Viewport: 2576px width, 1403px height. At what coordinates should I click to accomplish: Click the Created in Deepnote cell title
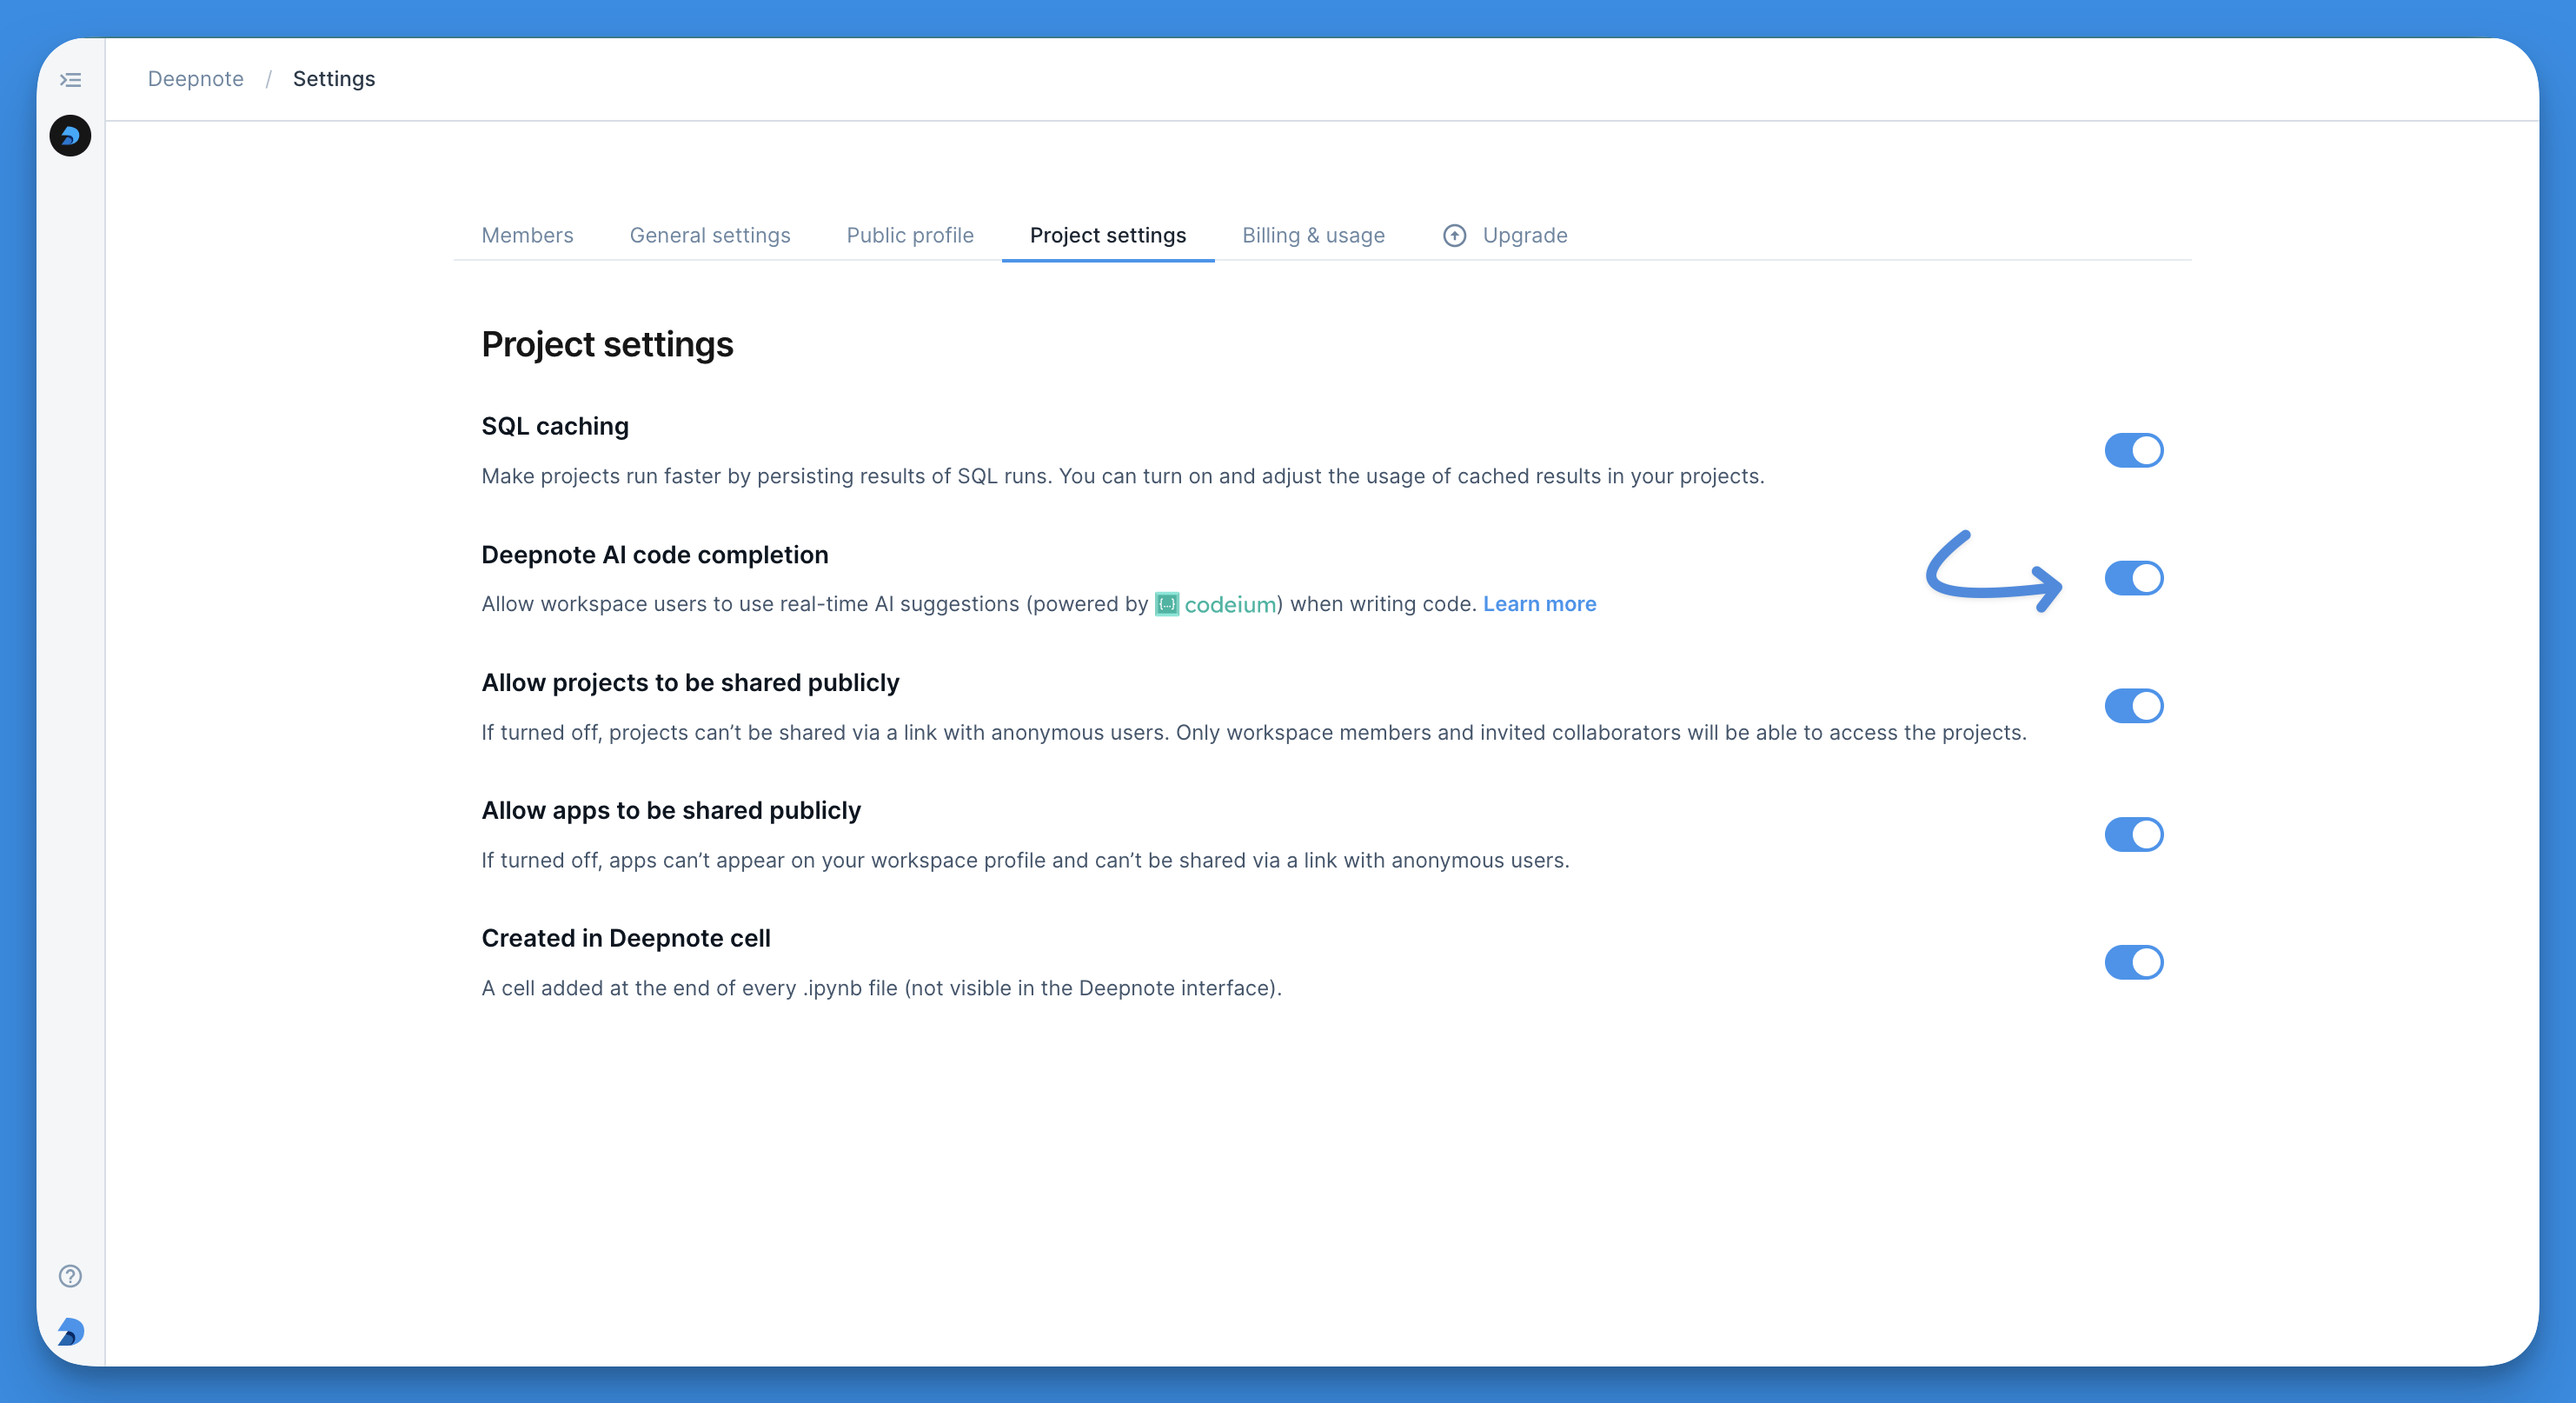coord(626,938)
